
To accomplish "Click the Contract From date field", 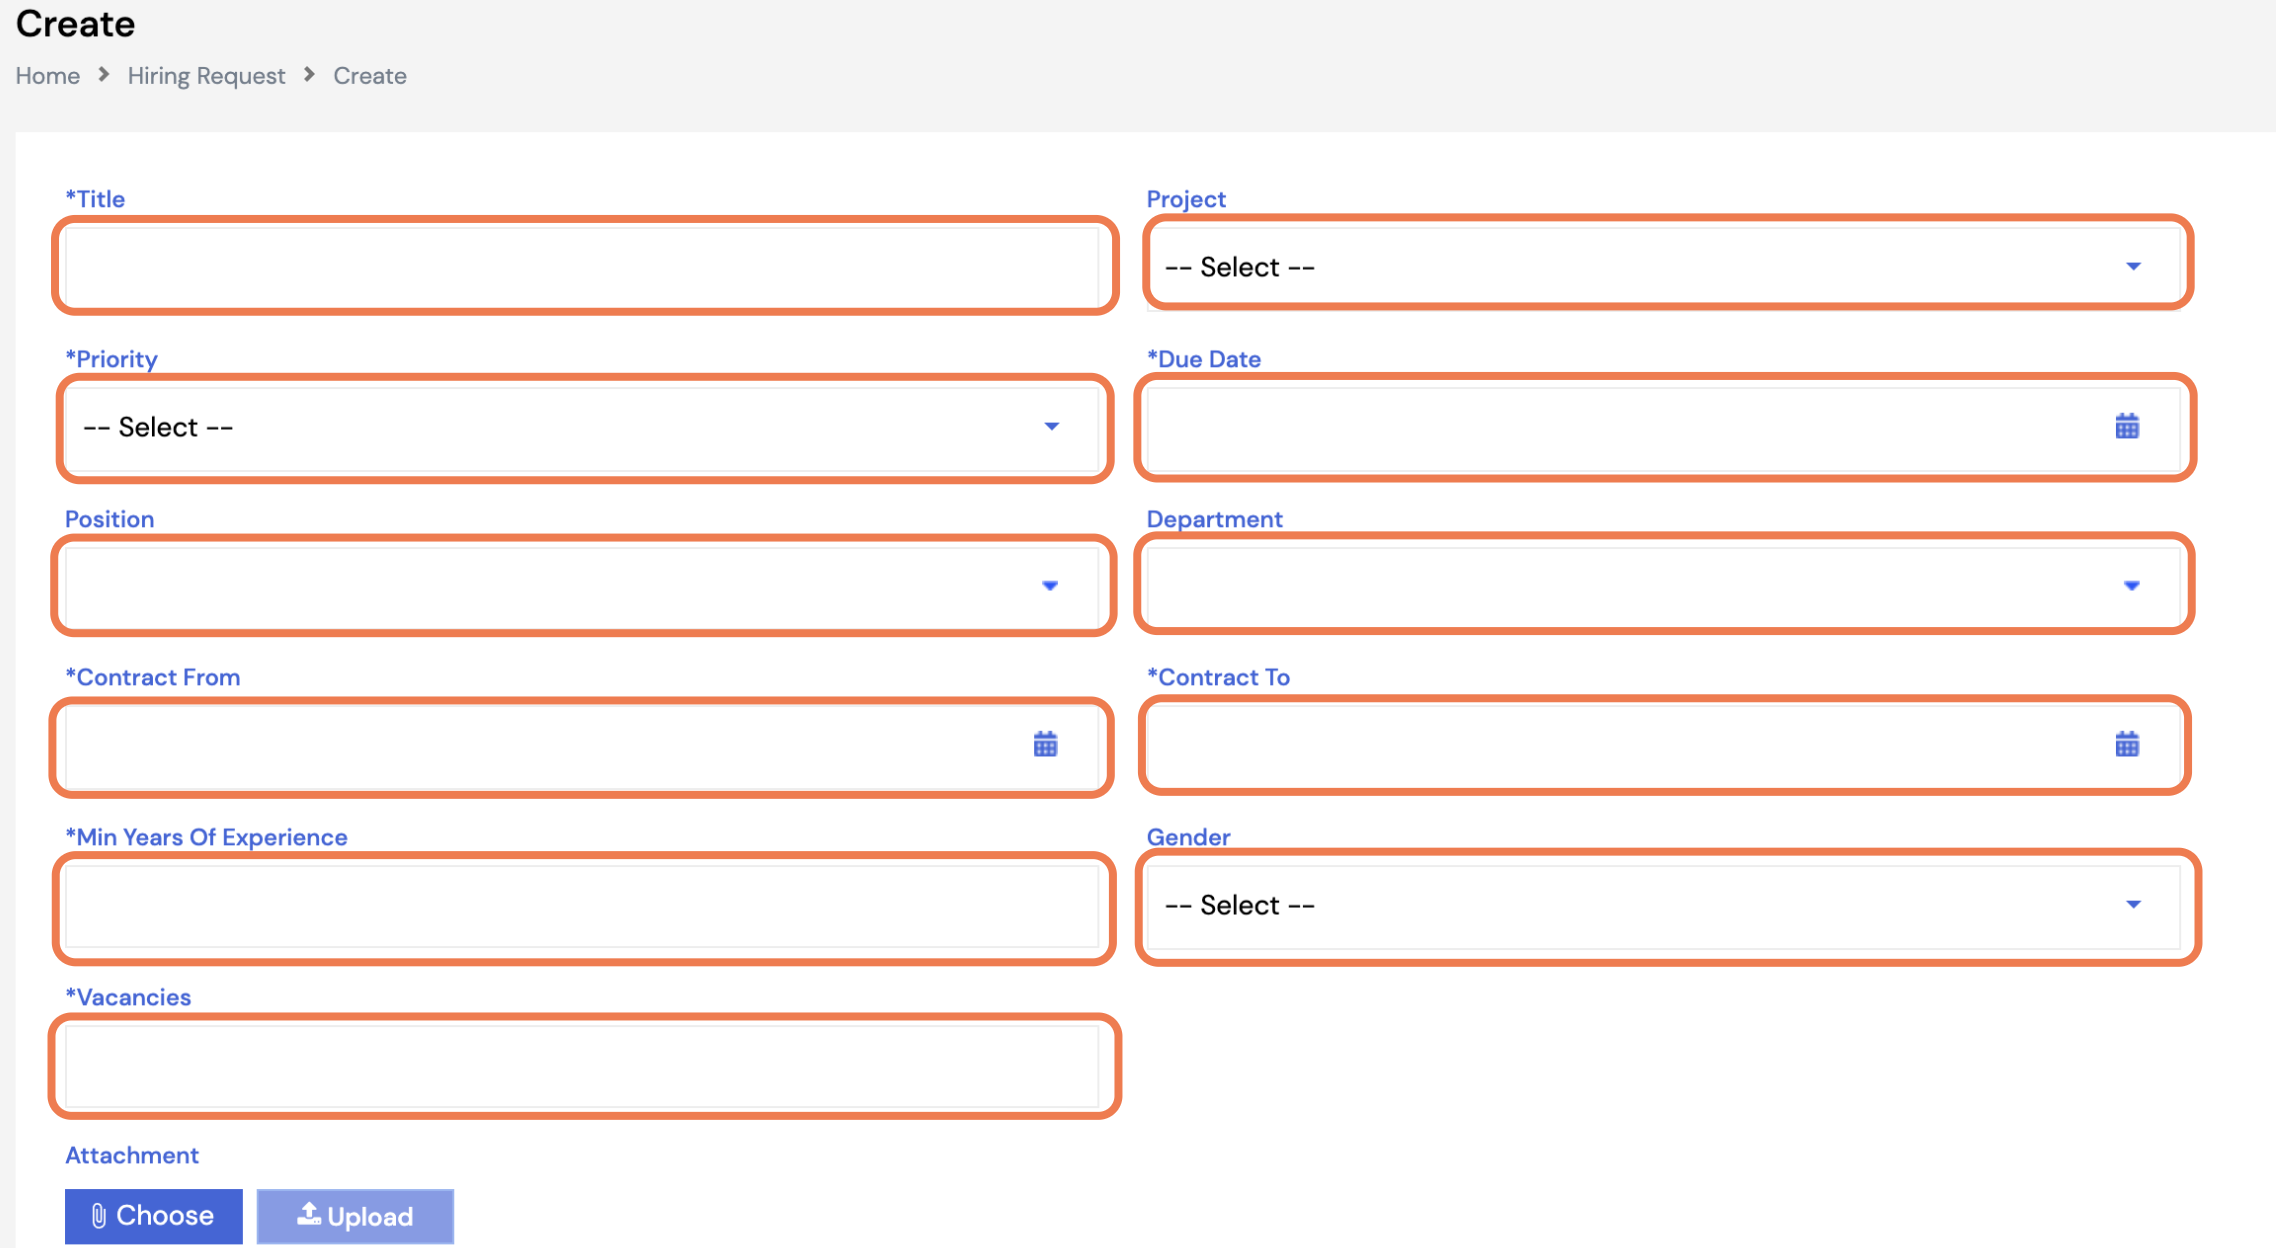I will coord(540,745).
